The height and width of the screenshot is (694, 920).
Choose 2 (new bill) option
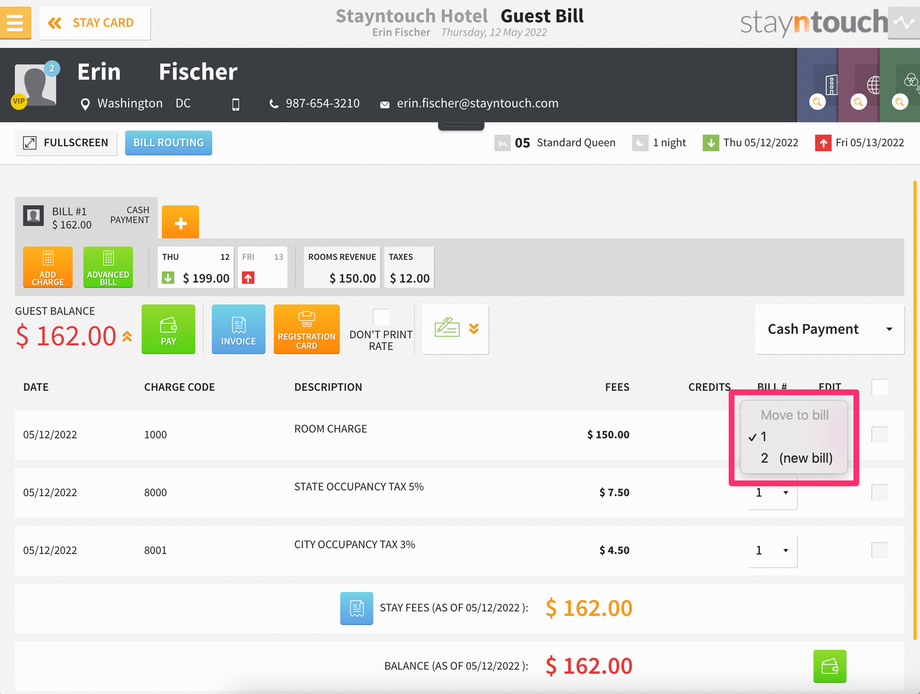pos(794,458)
